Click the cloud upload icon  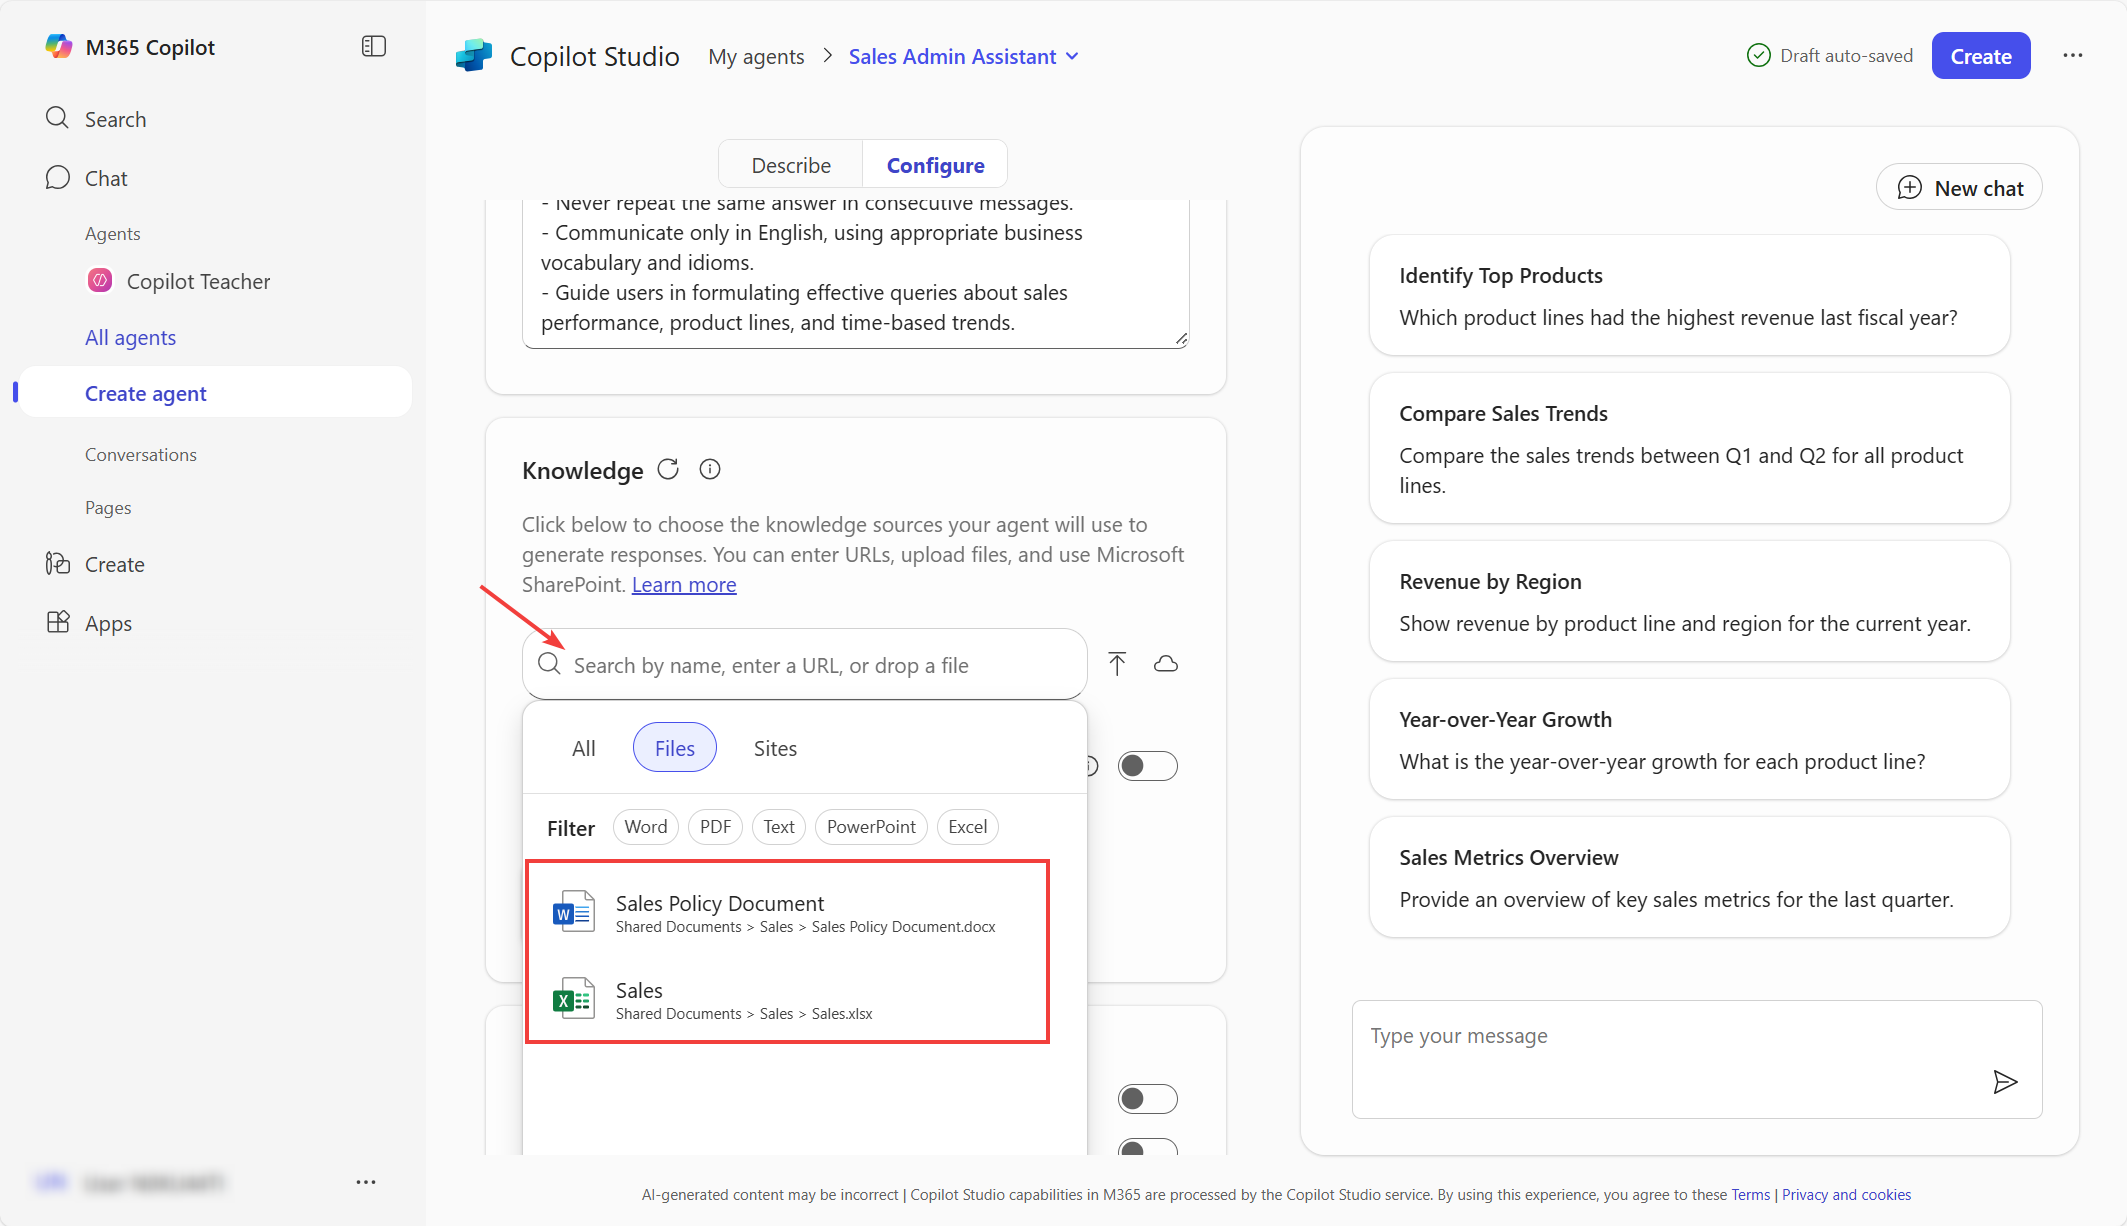1166,664
